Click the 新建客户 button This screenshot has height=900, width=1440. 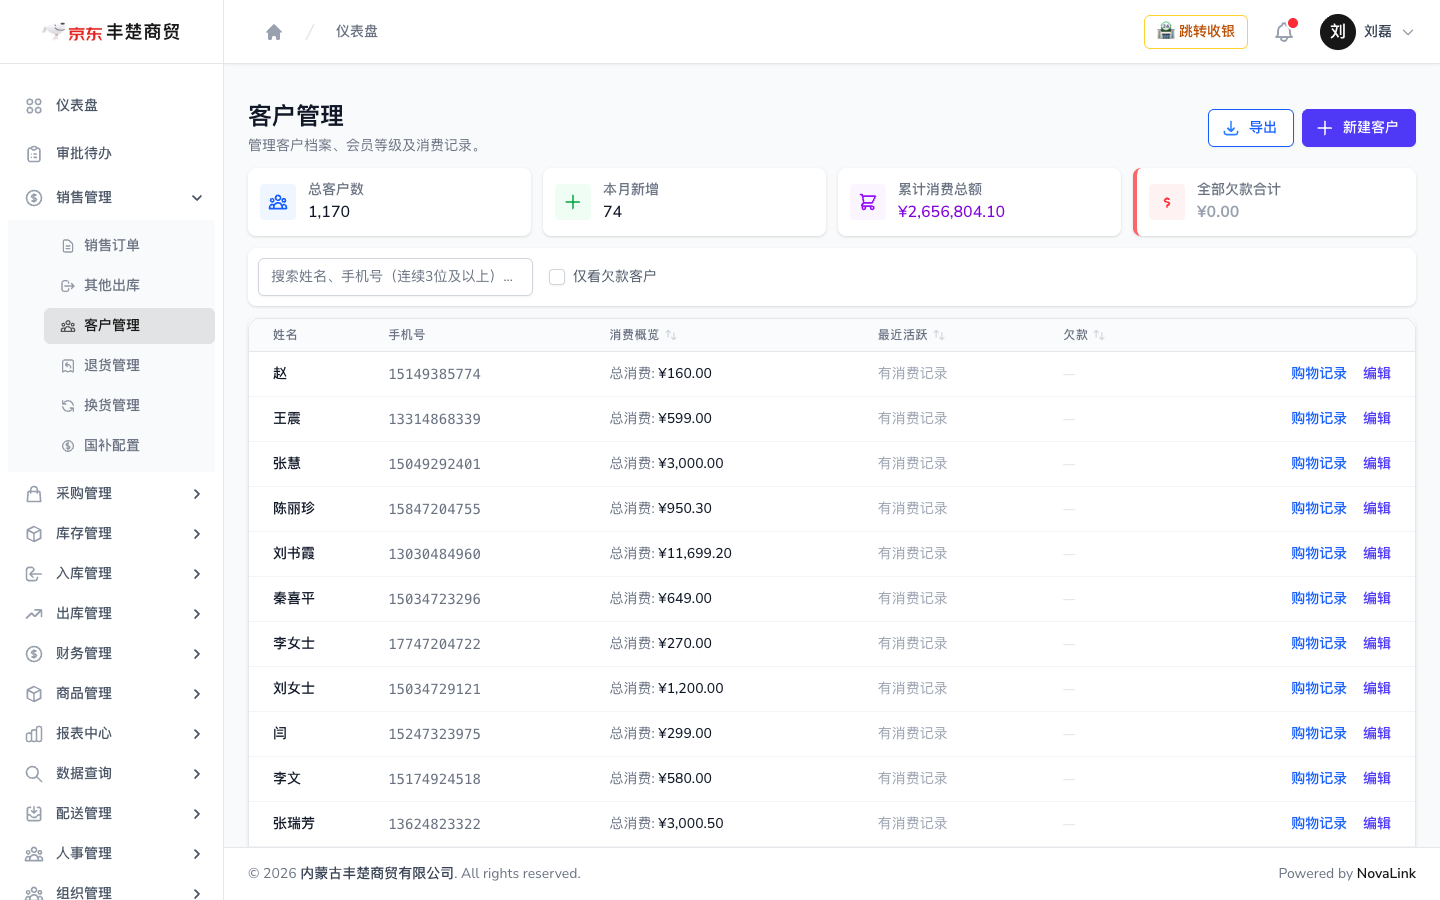pyautogui.click(x=1359, y=128)
